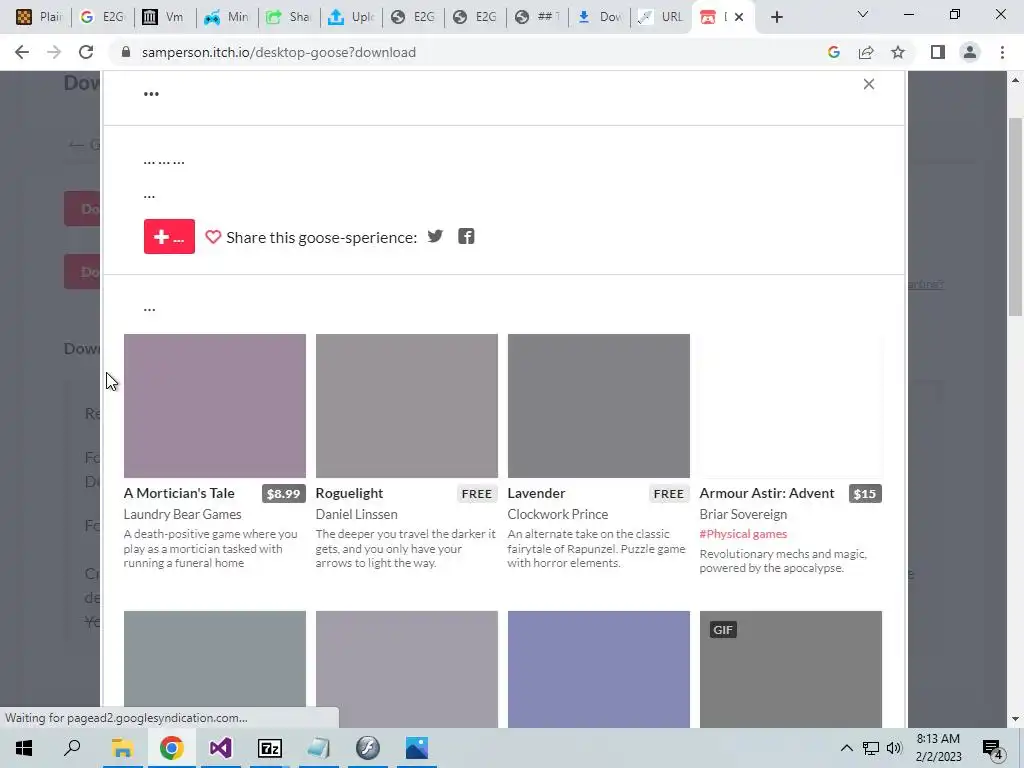Image resolution: width=1024 pixels, height=768 pixels.
Task: Open notification center
Action: pyautogui.click(x=993, y=748)
